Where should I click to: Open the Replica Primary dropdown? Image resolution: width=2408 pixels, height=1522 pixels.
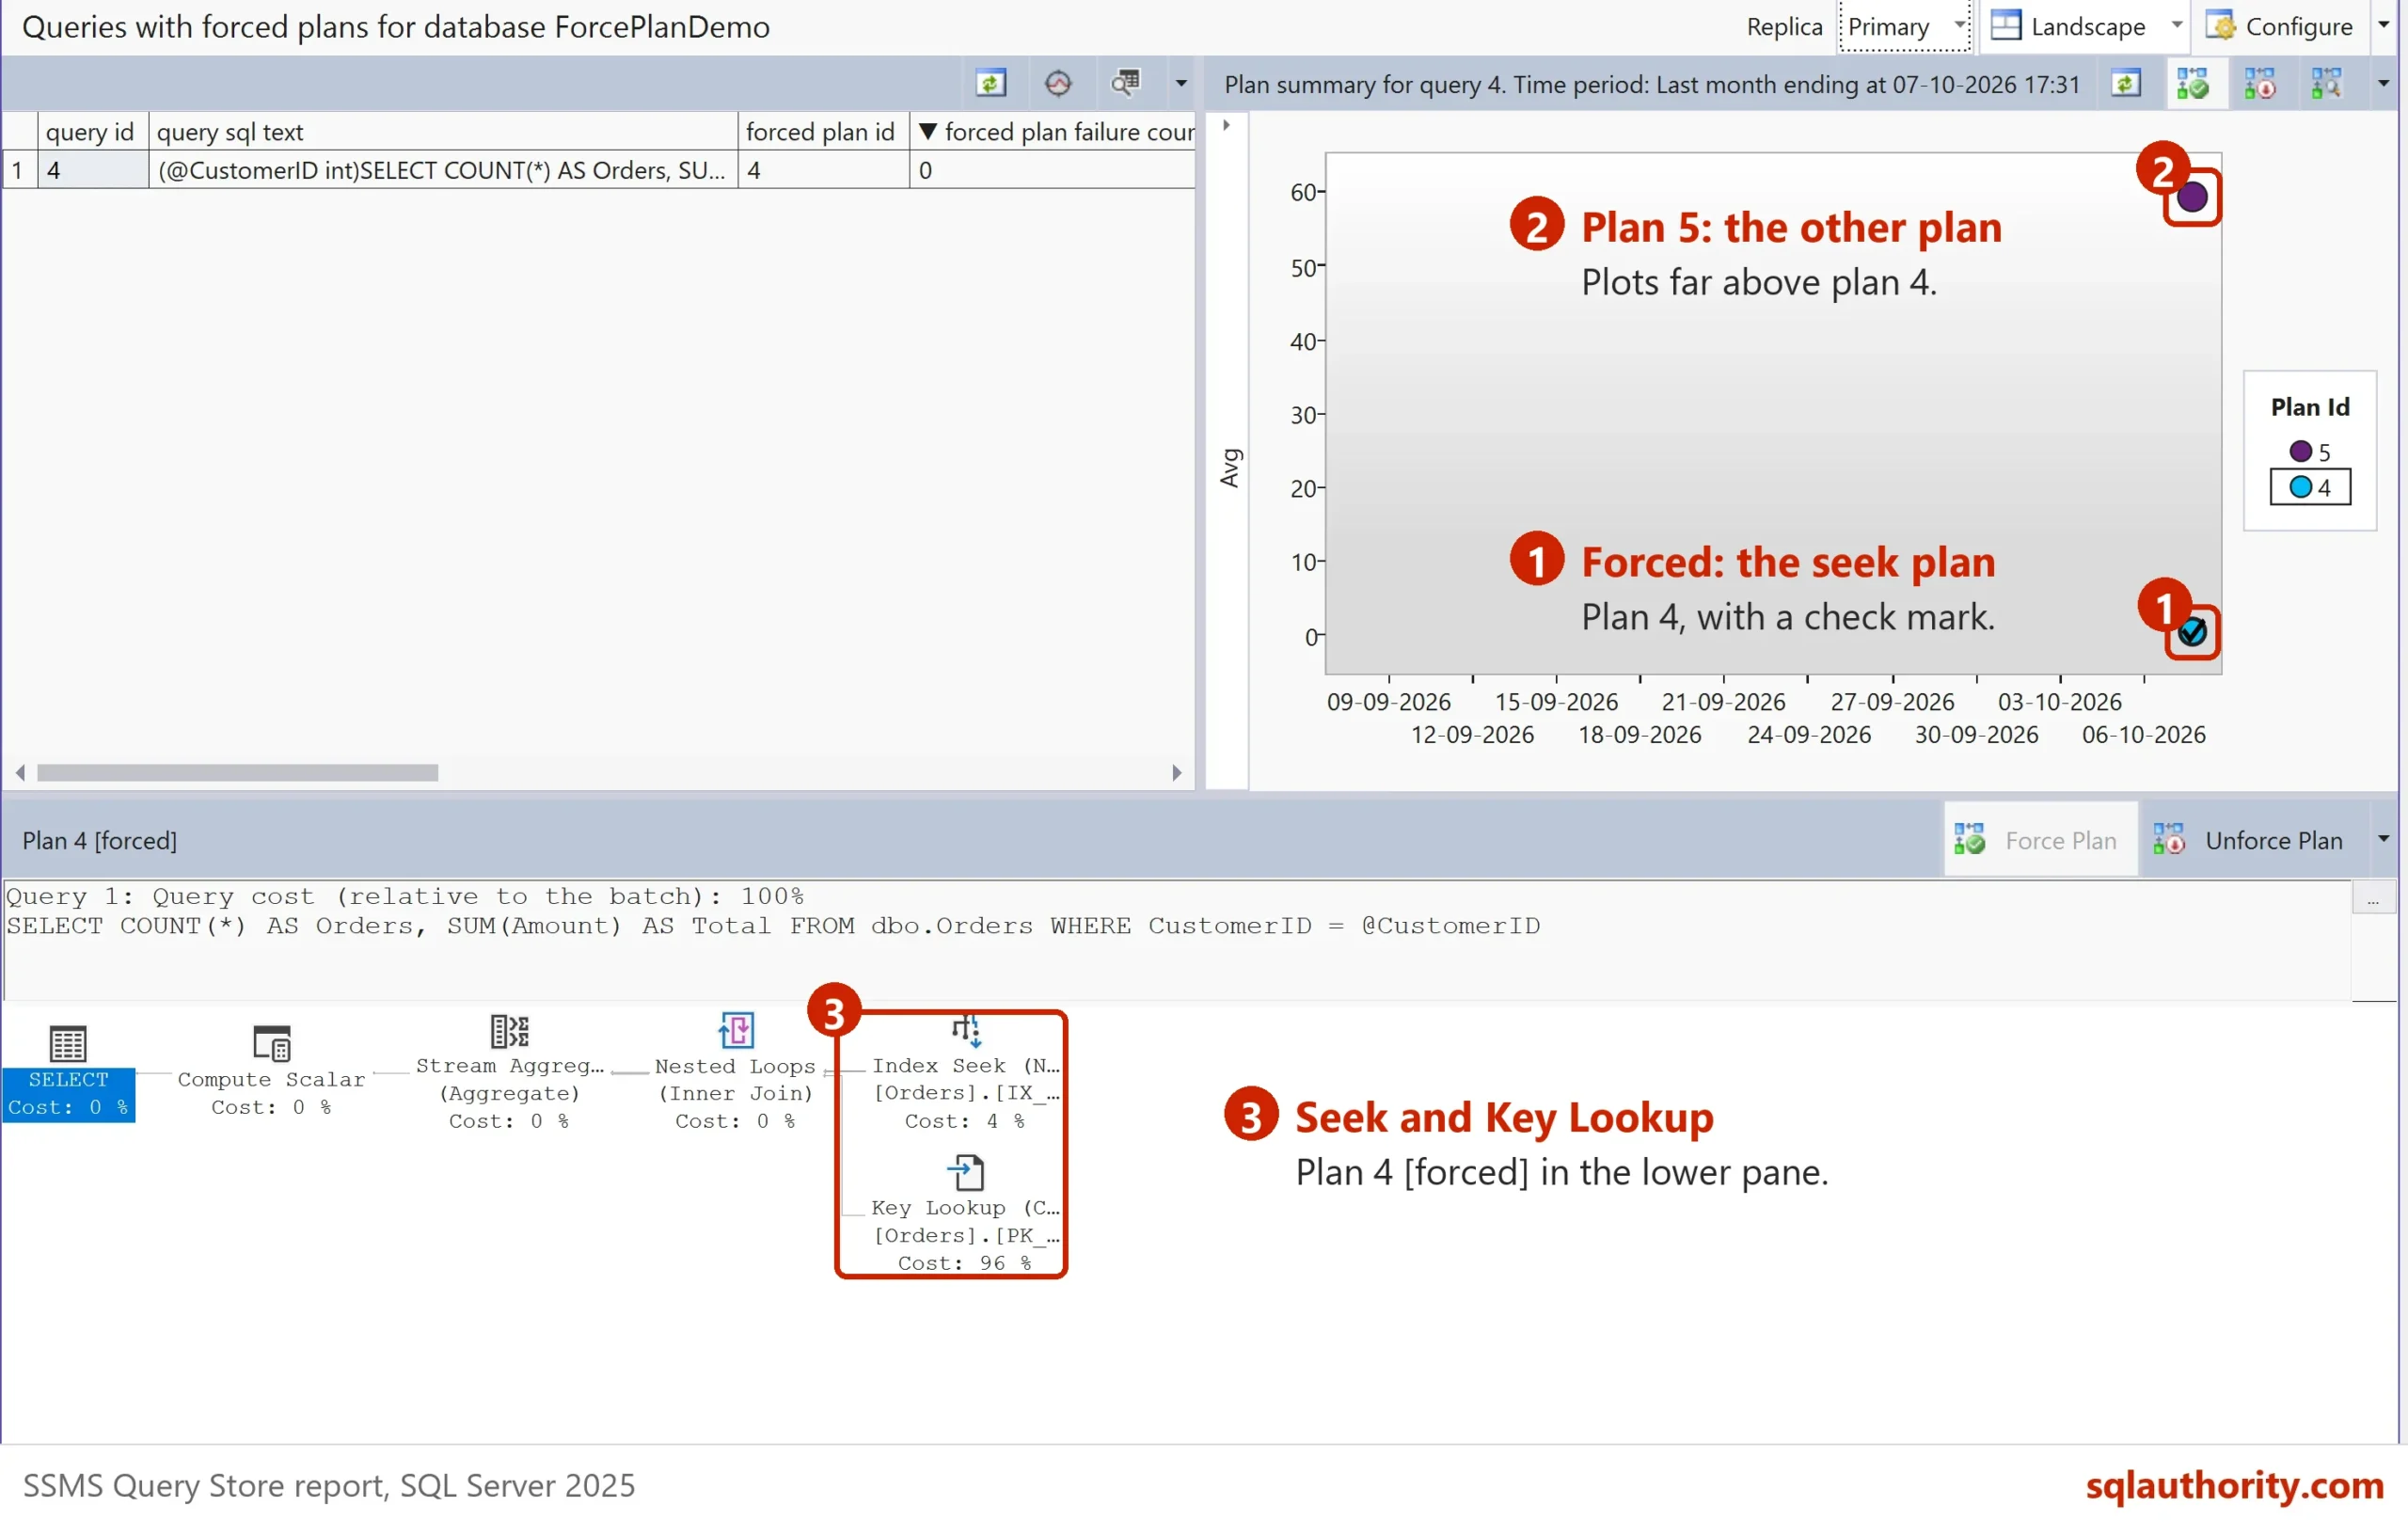1904,26
